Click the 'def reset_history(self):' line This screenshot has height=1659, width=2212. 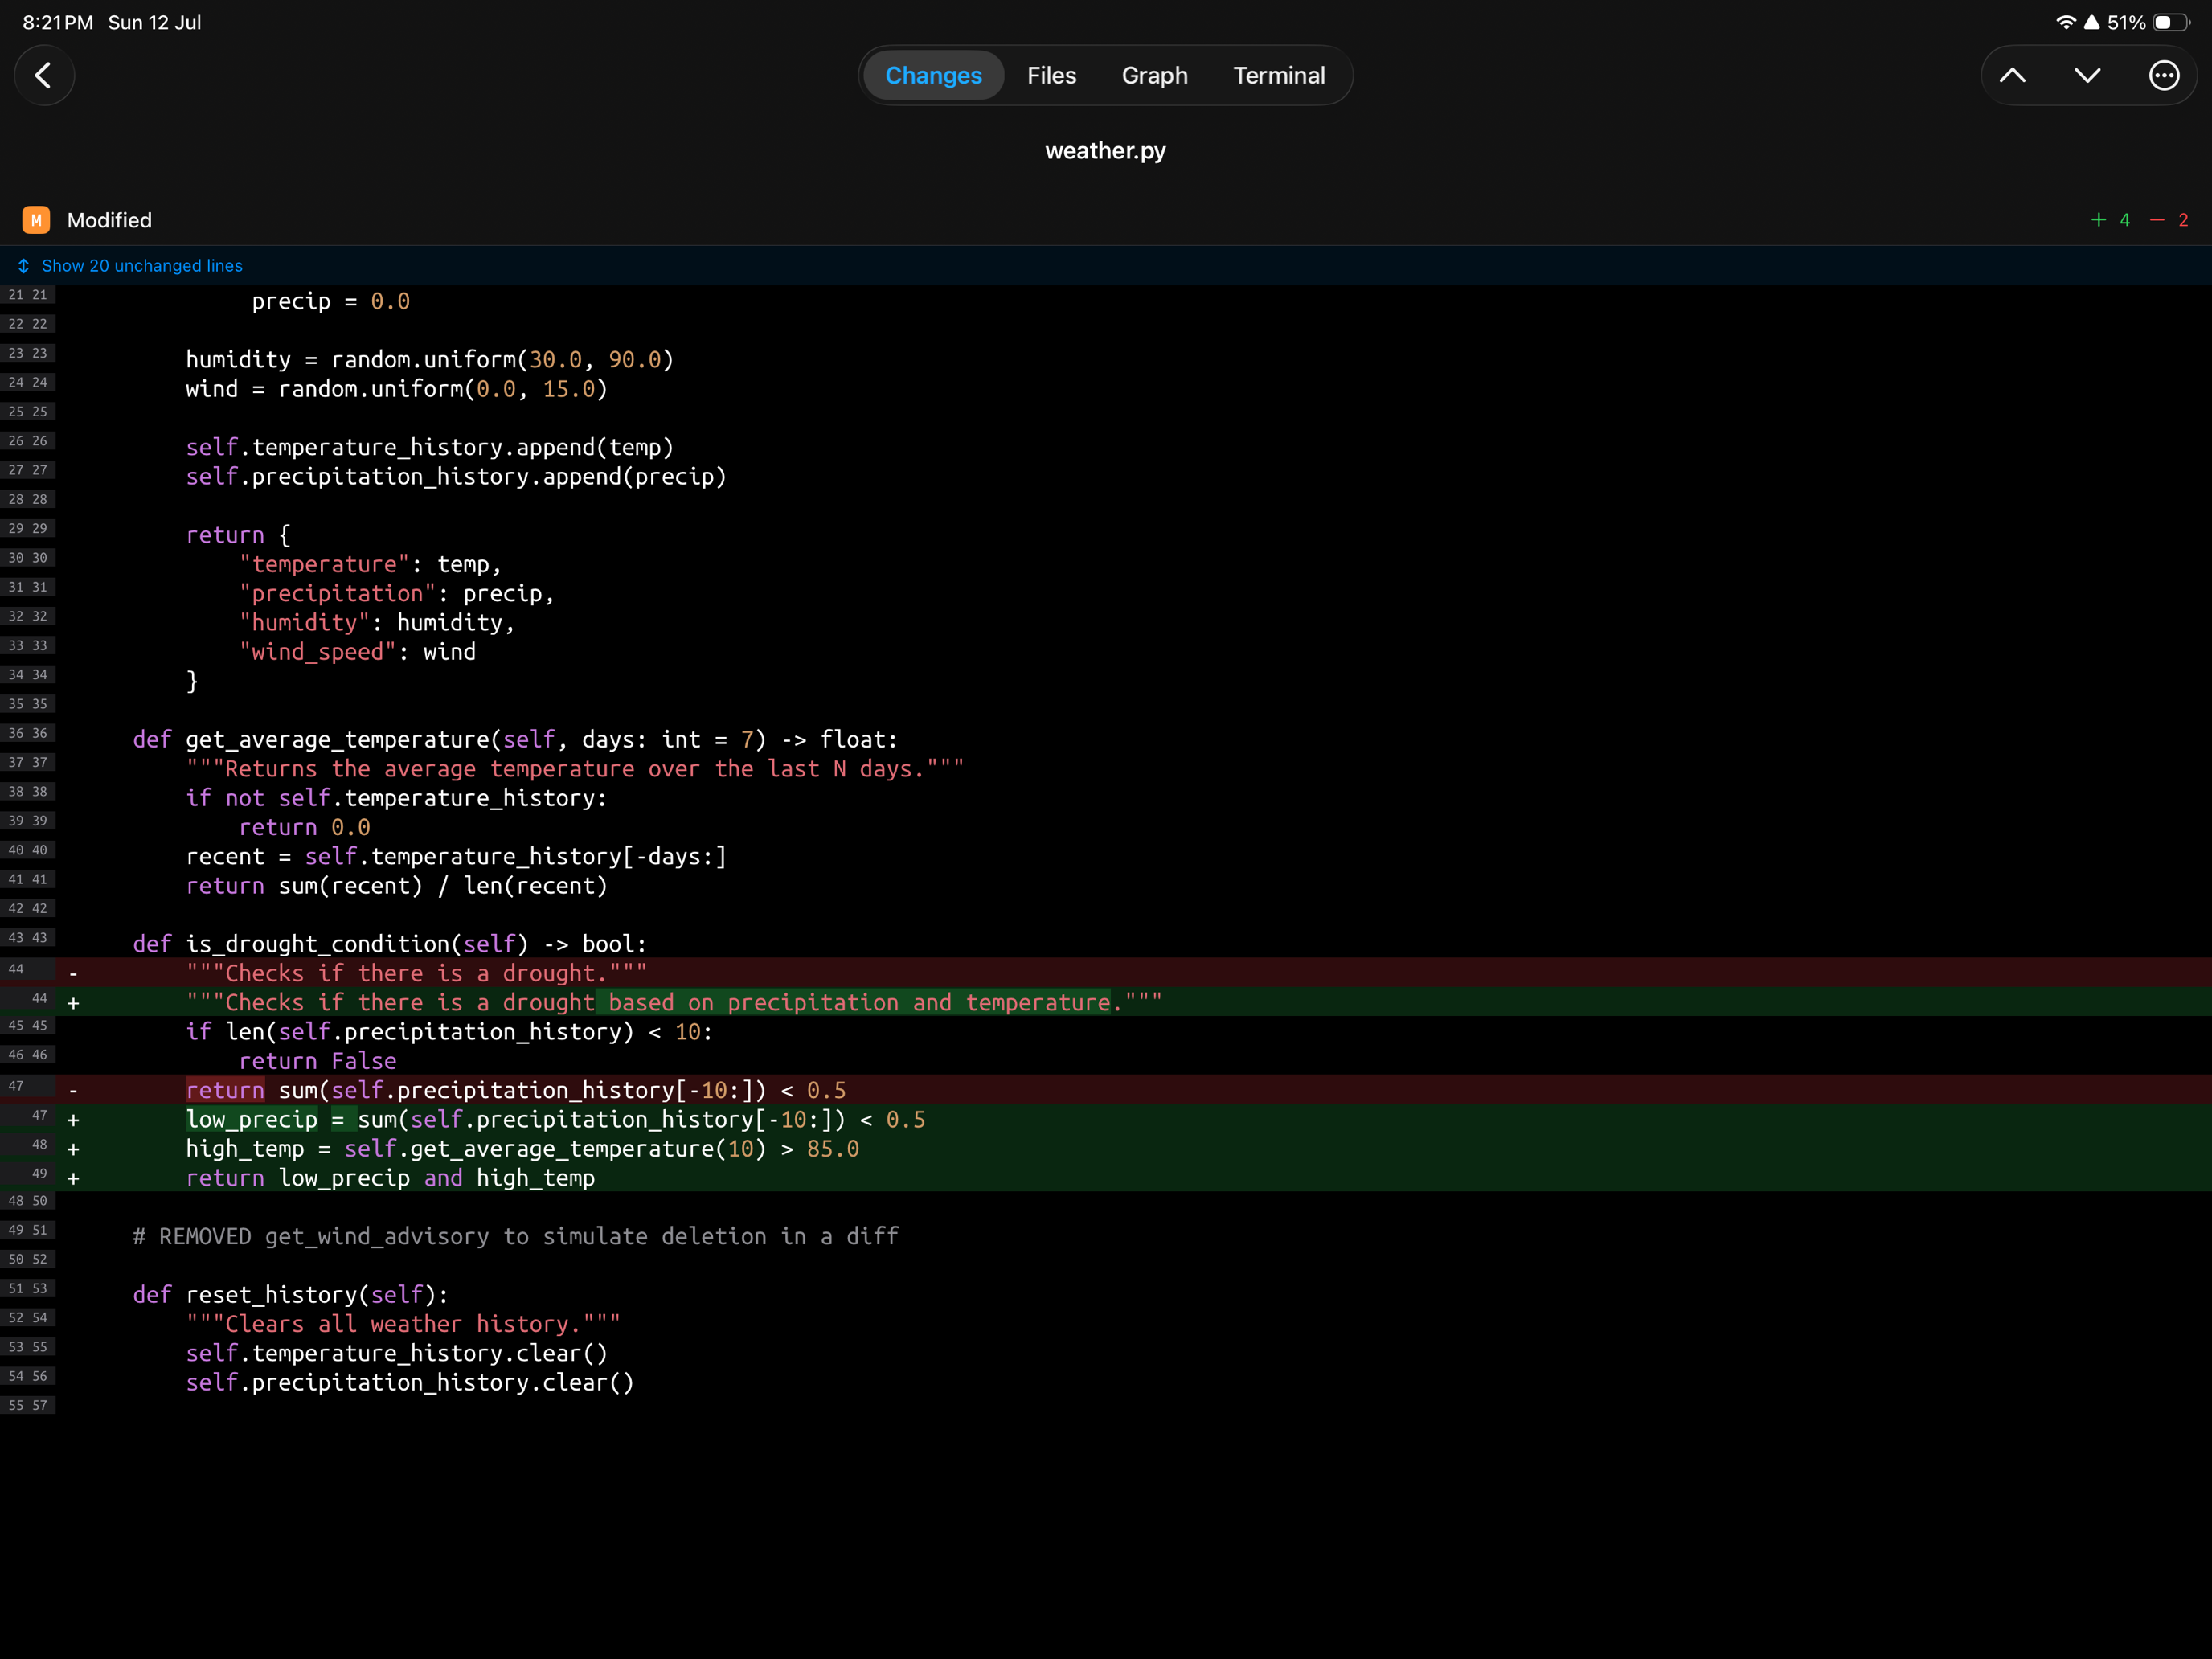[290, 1295]
